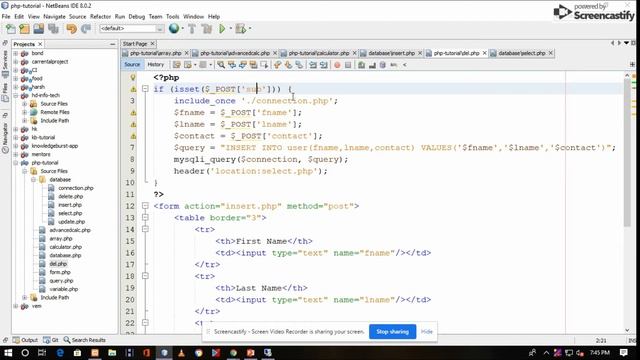Click the Build Project hammer icon
Viewport: 640px width, 360px height.
tap(192, 29)
